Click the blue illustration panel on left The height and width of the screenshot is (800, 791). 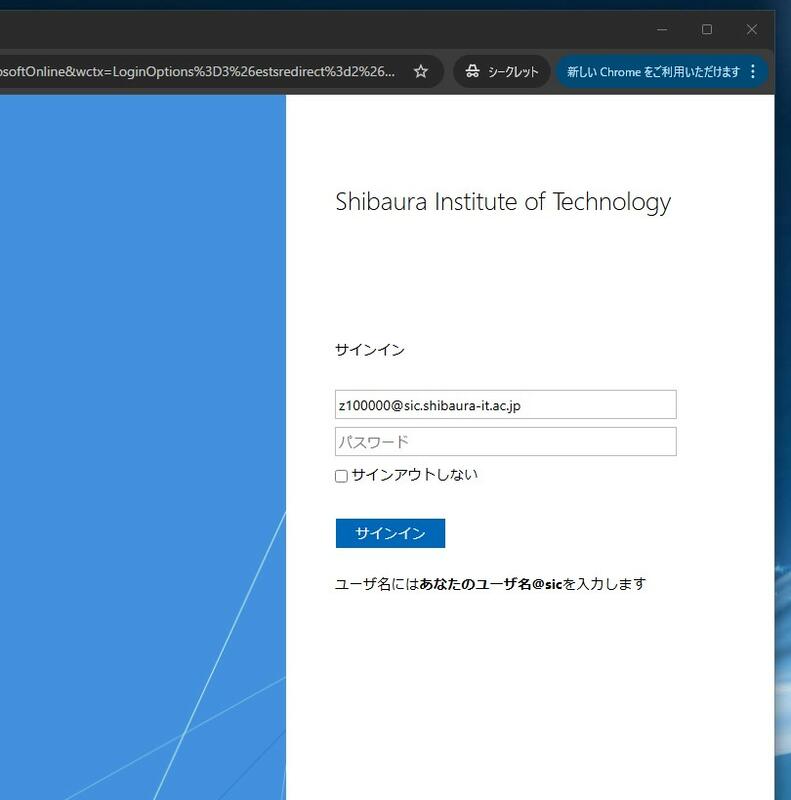pos(140,400)
